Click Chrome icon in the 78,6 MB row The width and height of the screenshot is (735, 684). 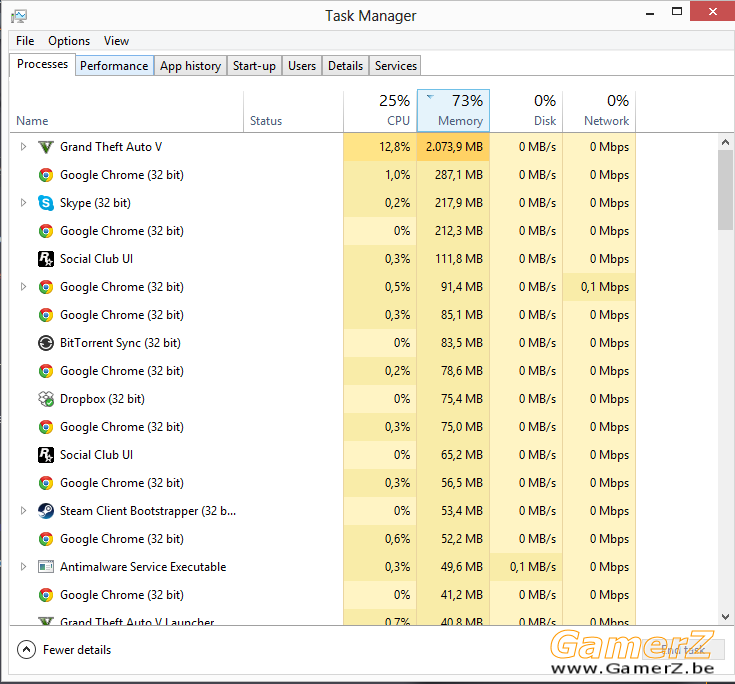[x=45, y=371]
